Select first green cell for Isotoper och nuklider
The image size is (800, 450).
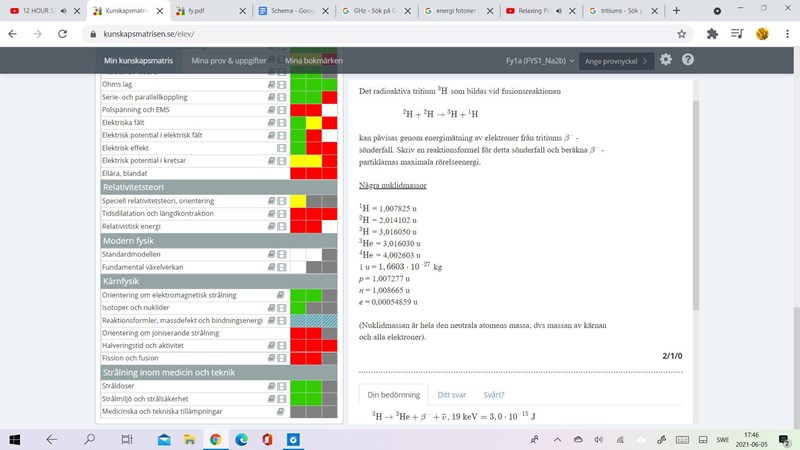[298, 308]
